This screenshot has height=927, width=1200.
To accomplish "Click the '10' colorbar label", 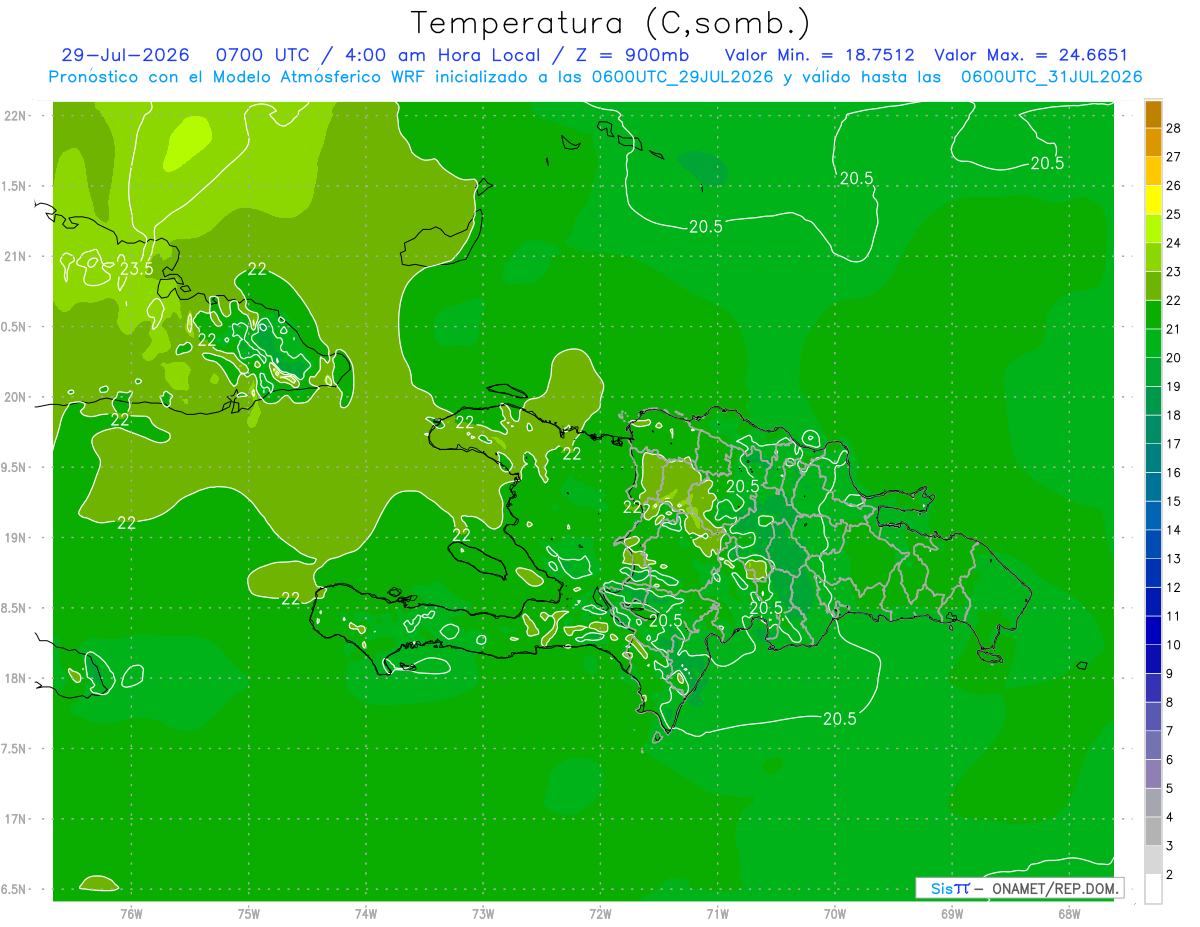I will (x=1173, y=645).
